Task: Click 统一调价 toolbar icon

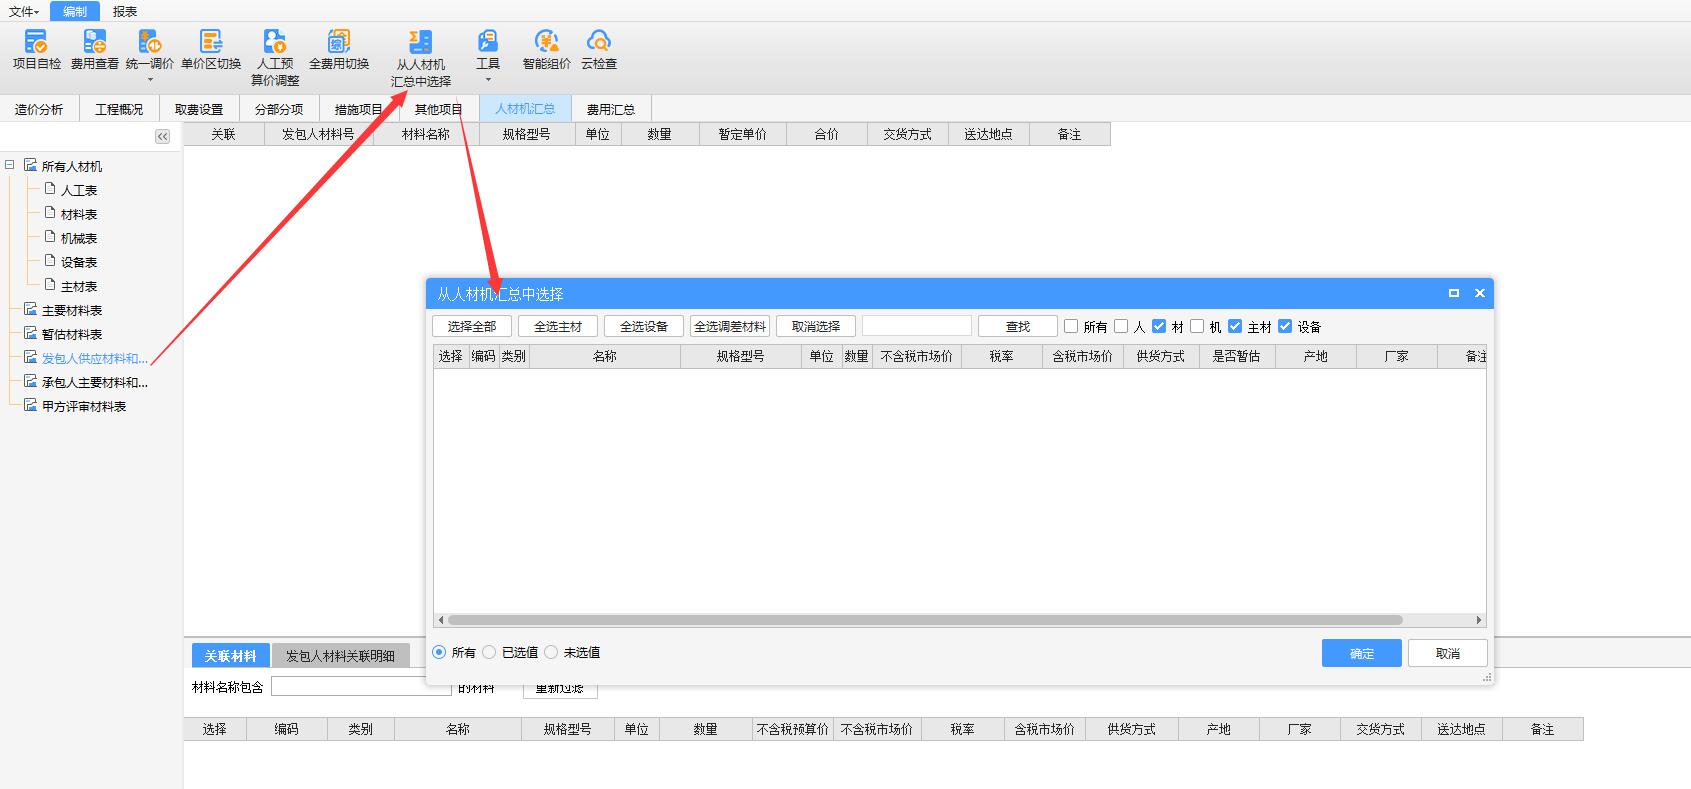Action: click(150, 49)
